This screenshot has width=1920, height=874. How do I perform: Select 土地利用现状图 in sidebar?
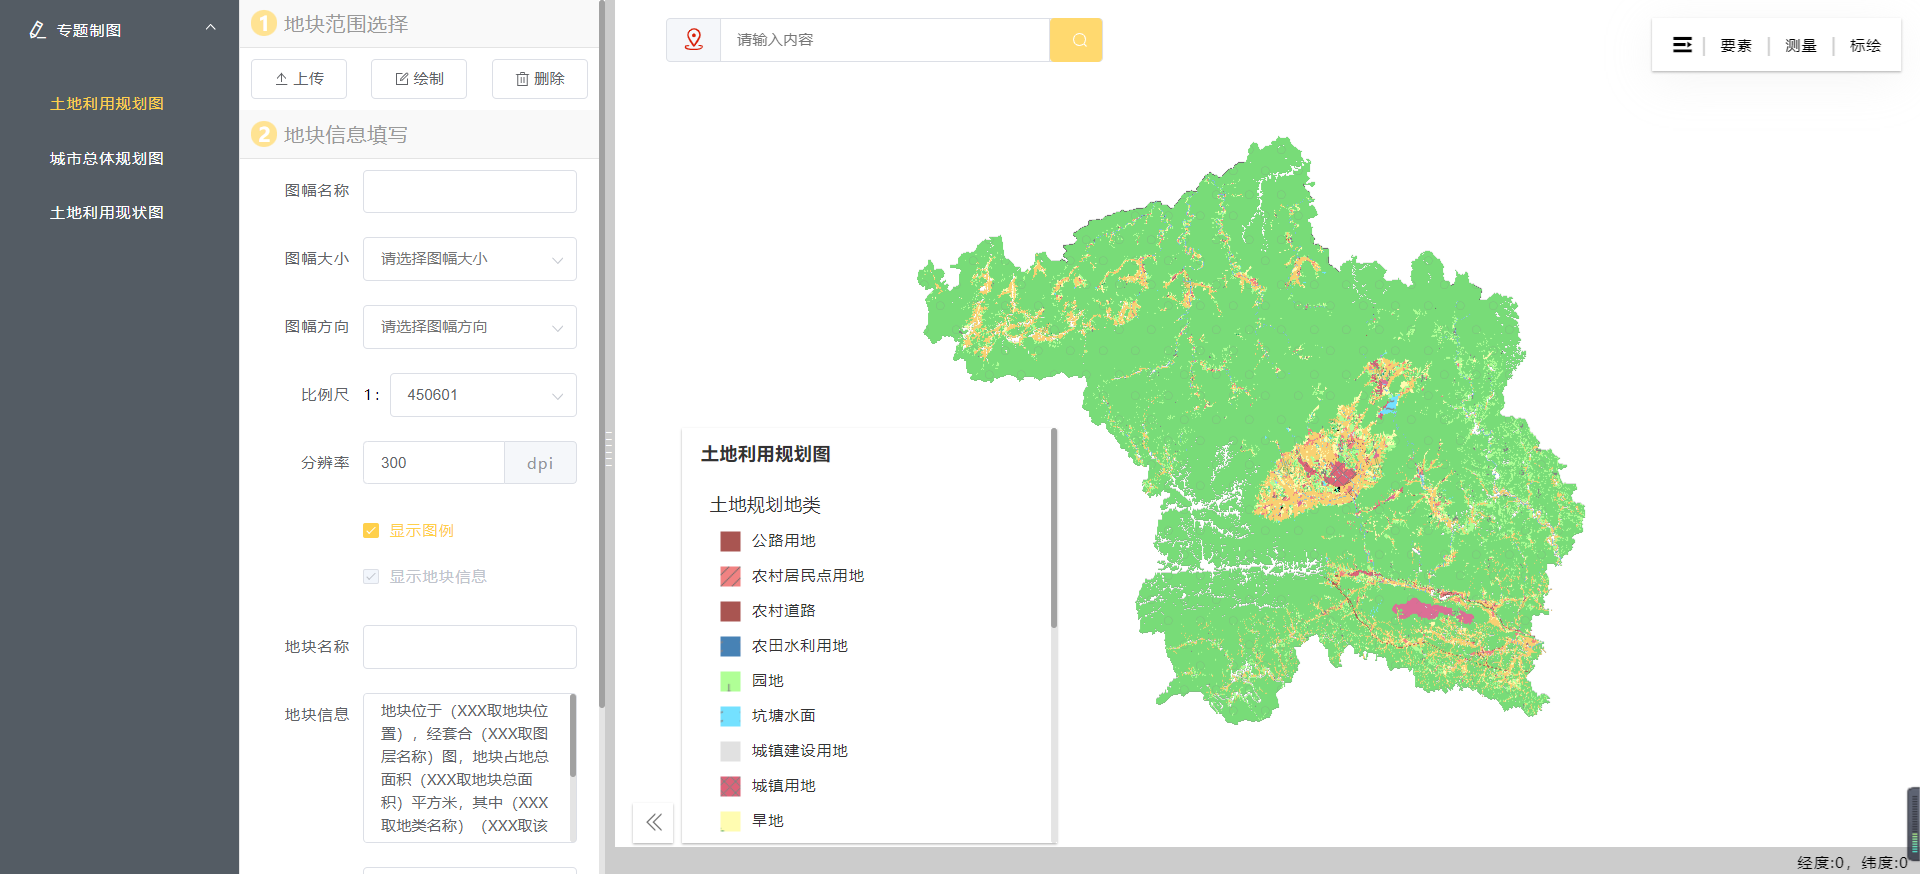click(107, 213)
